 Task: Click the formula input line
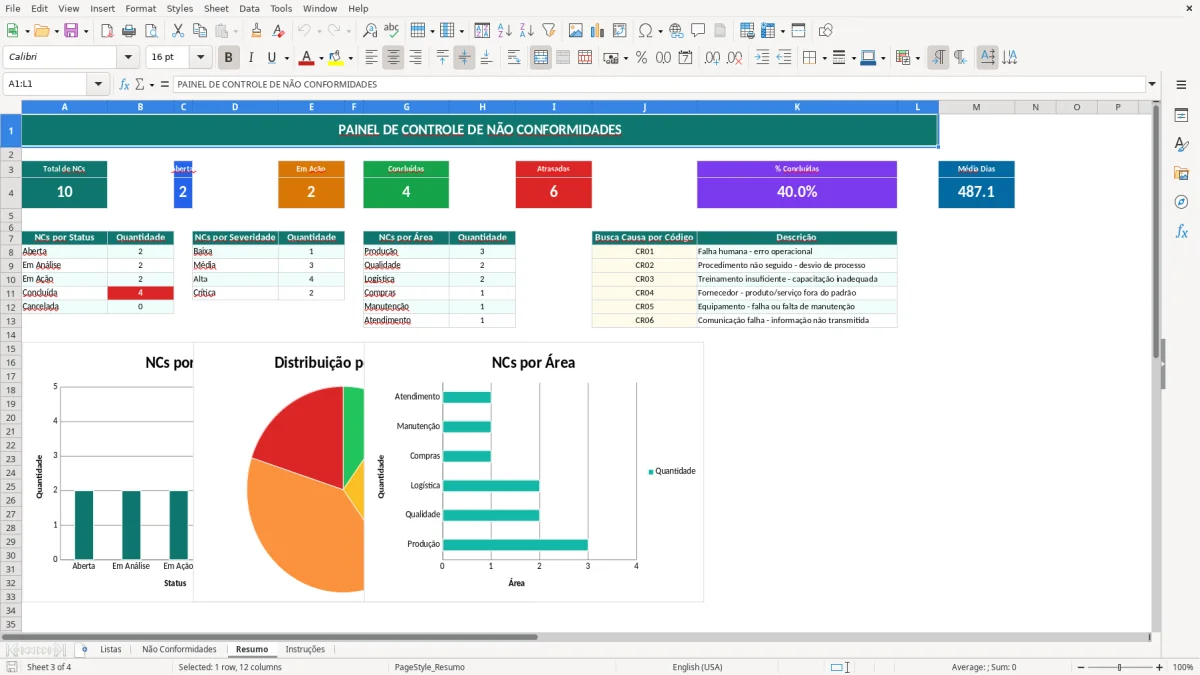(659, 84)
